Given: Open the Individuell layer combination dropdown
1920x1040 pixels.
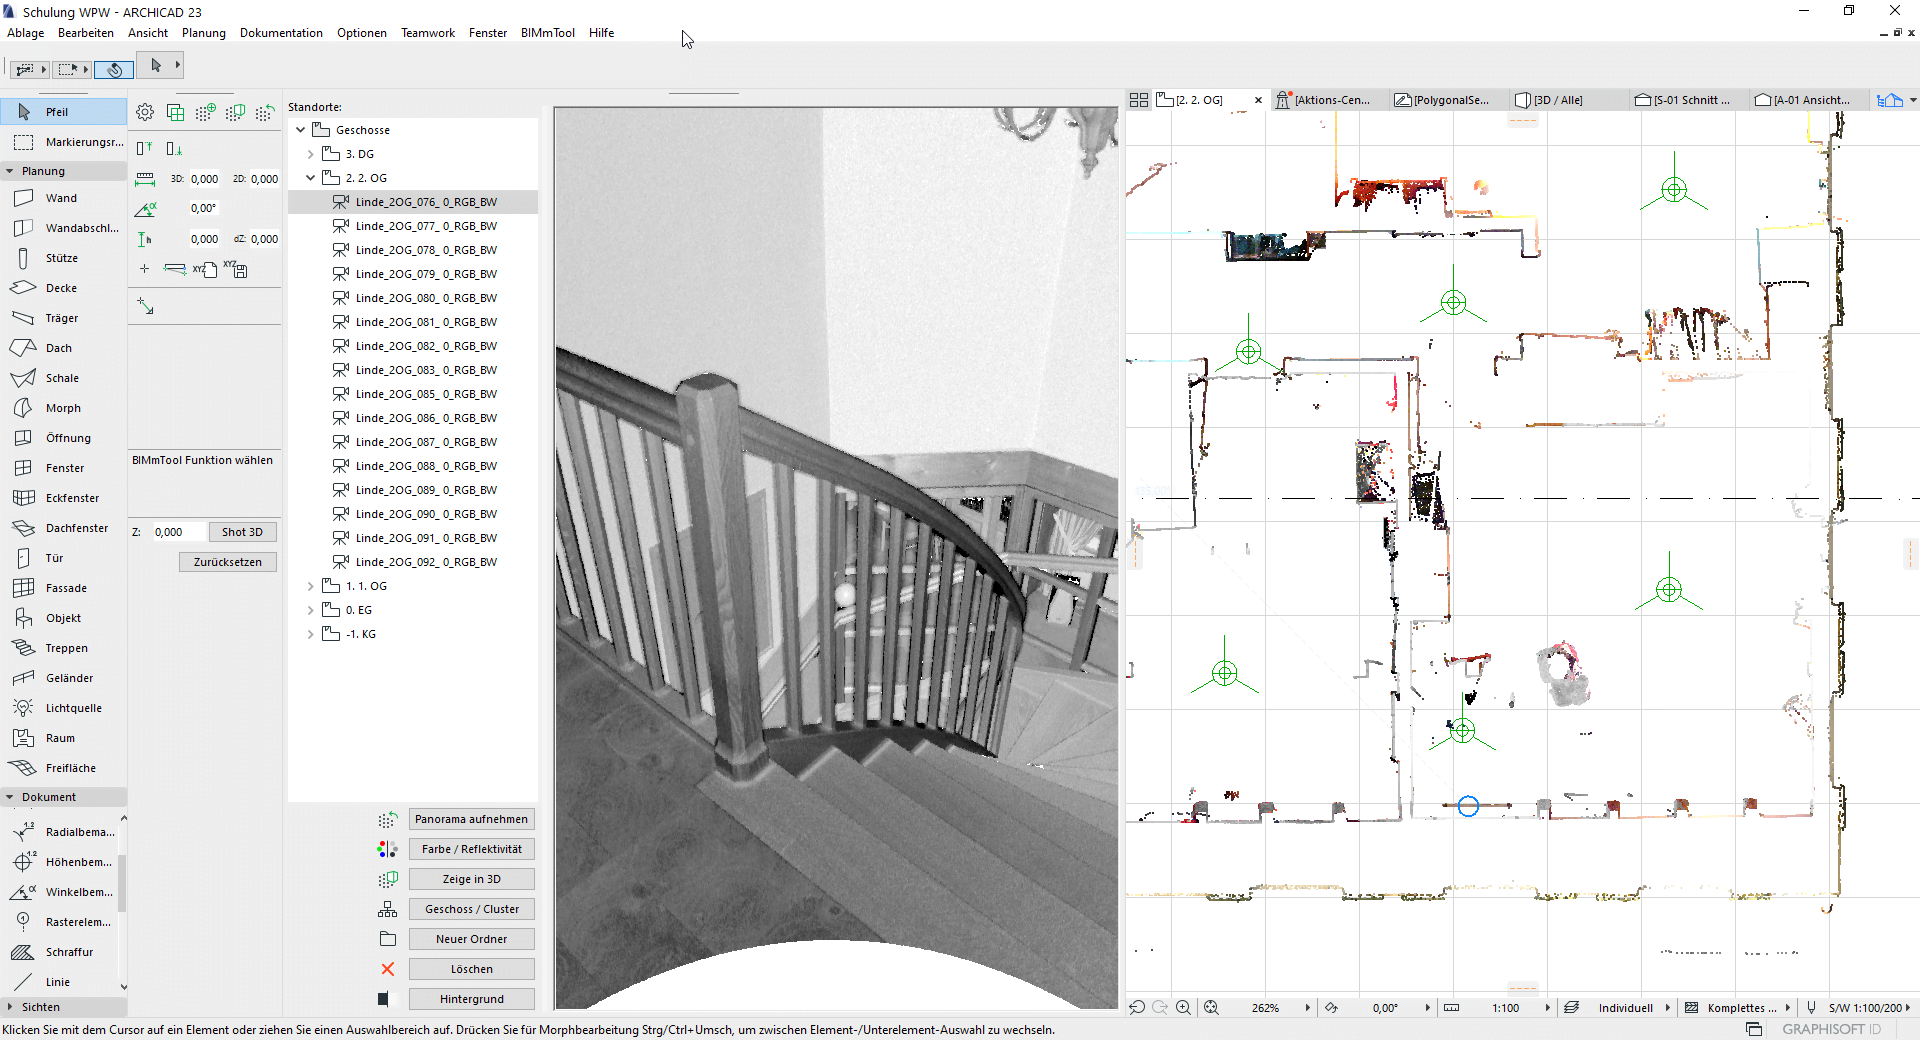Looking at the screenshot, I should pos(1667,1008).
